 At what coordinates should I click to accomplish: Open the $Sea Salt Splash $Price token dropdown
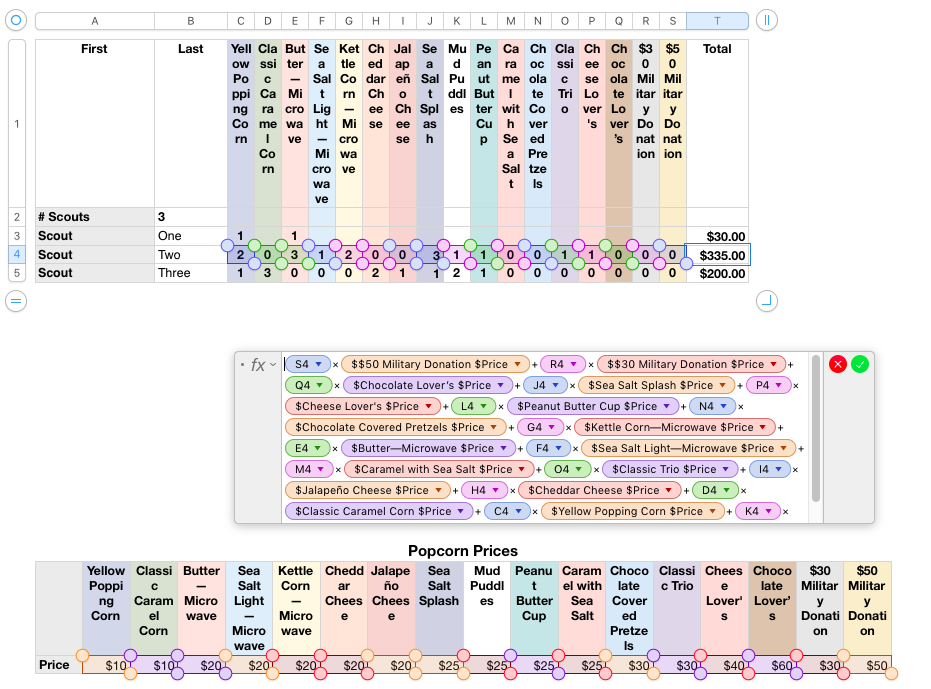723,385
